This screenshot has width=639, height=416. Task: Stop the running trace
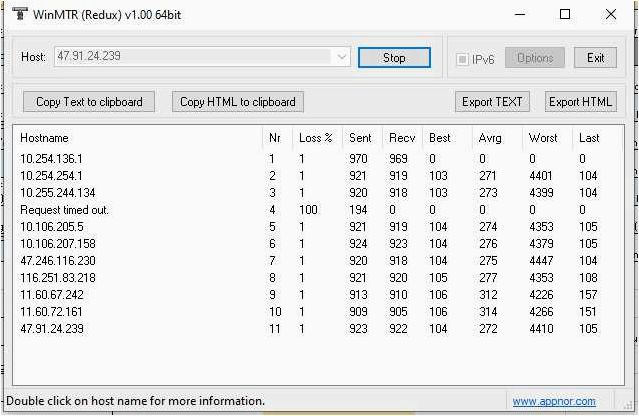point(394,58)
